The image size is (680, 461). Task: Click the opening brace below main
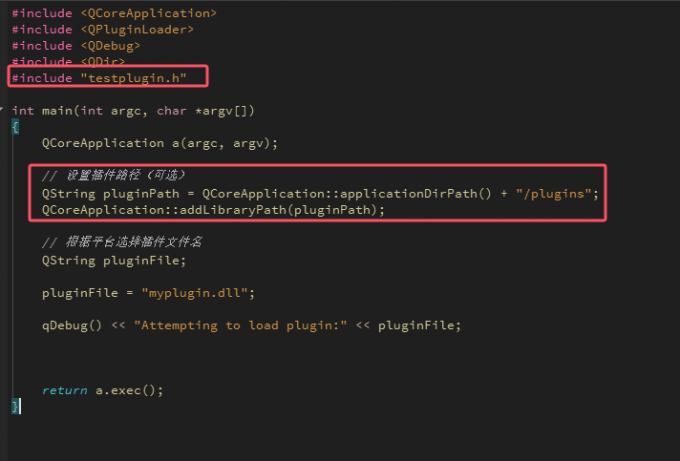pyautogui.click(x=15, y=126)
